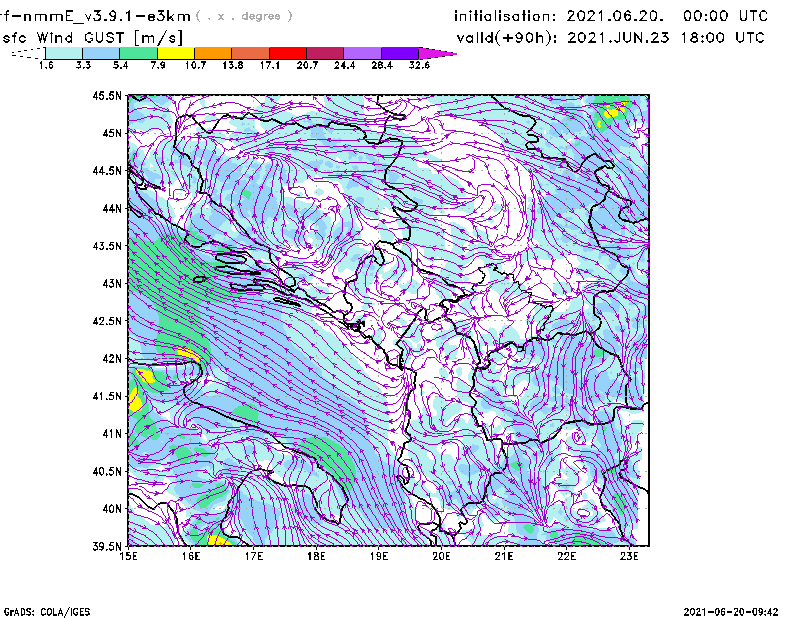Click the '18:00 UTC' valid time

[x=722, y=38]
